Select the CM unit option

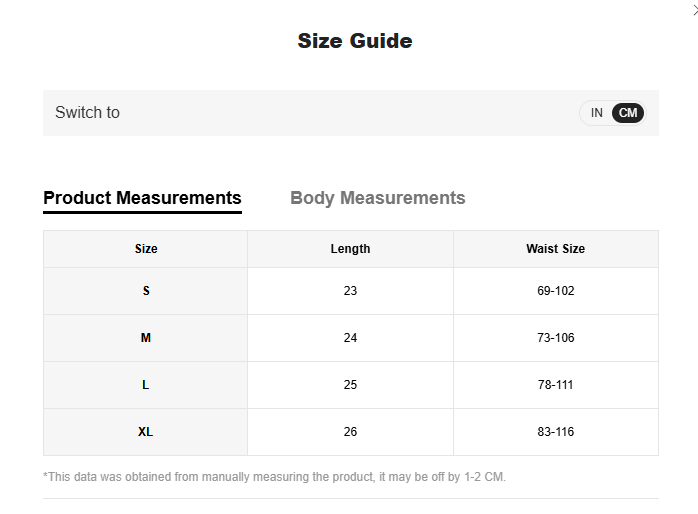pyautogui.click(x=628, y=113)
